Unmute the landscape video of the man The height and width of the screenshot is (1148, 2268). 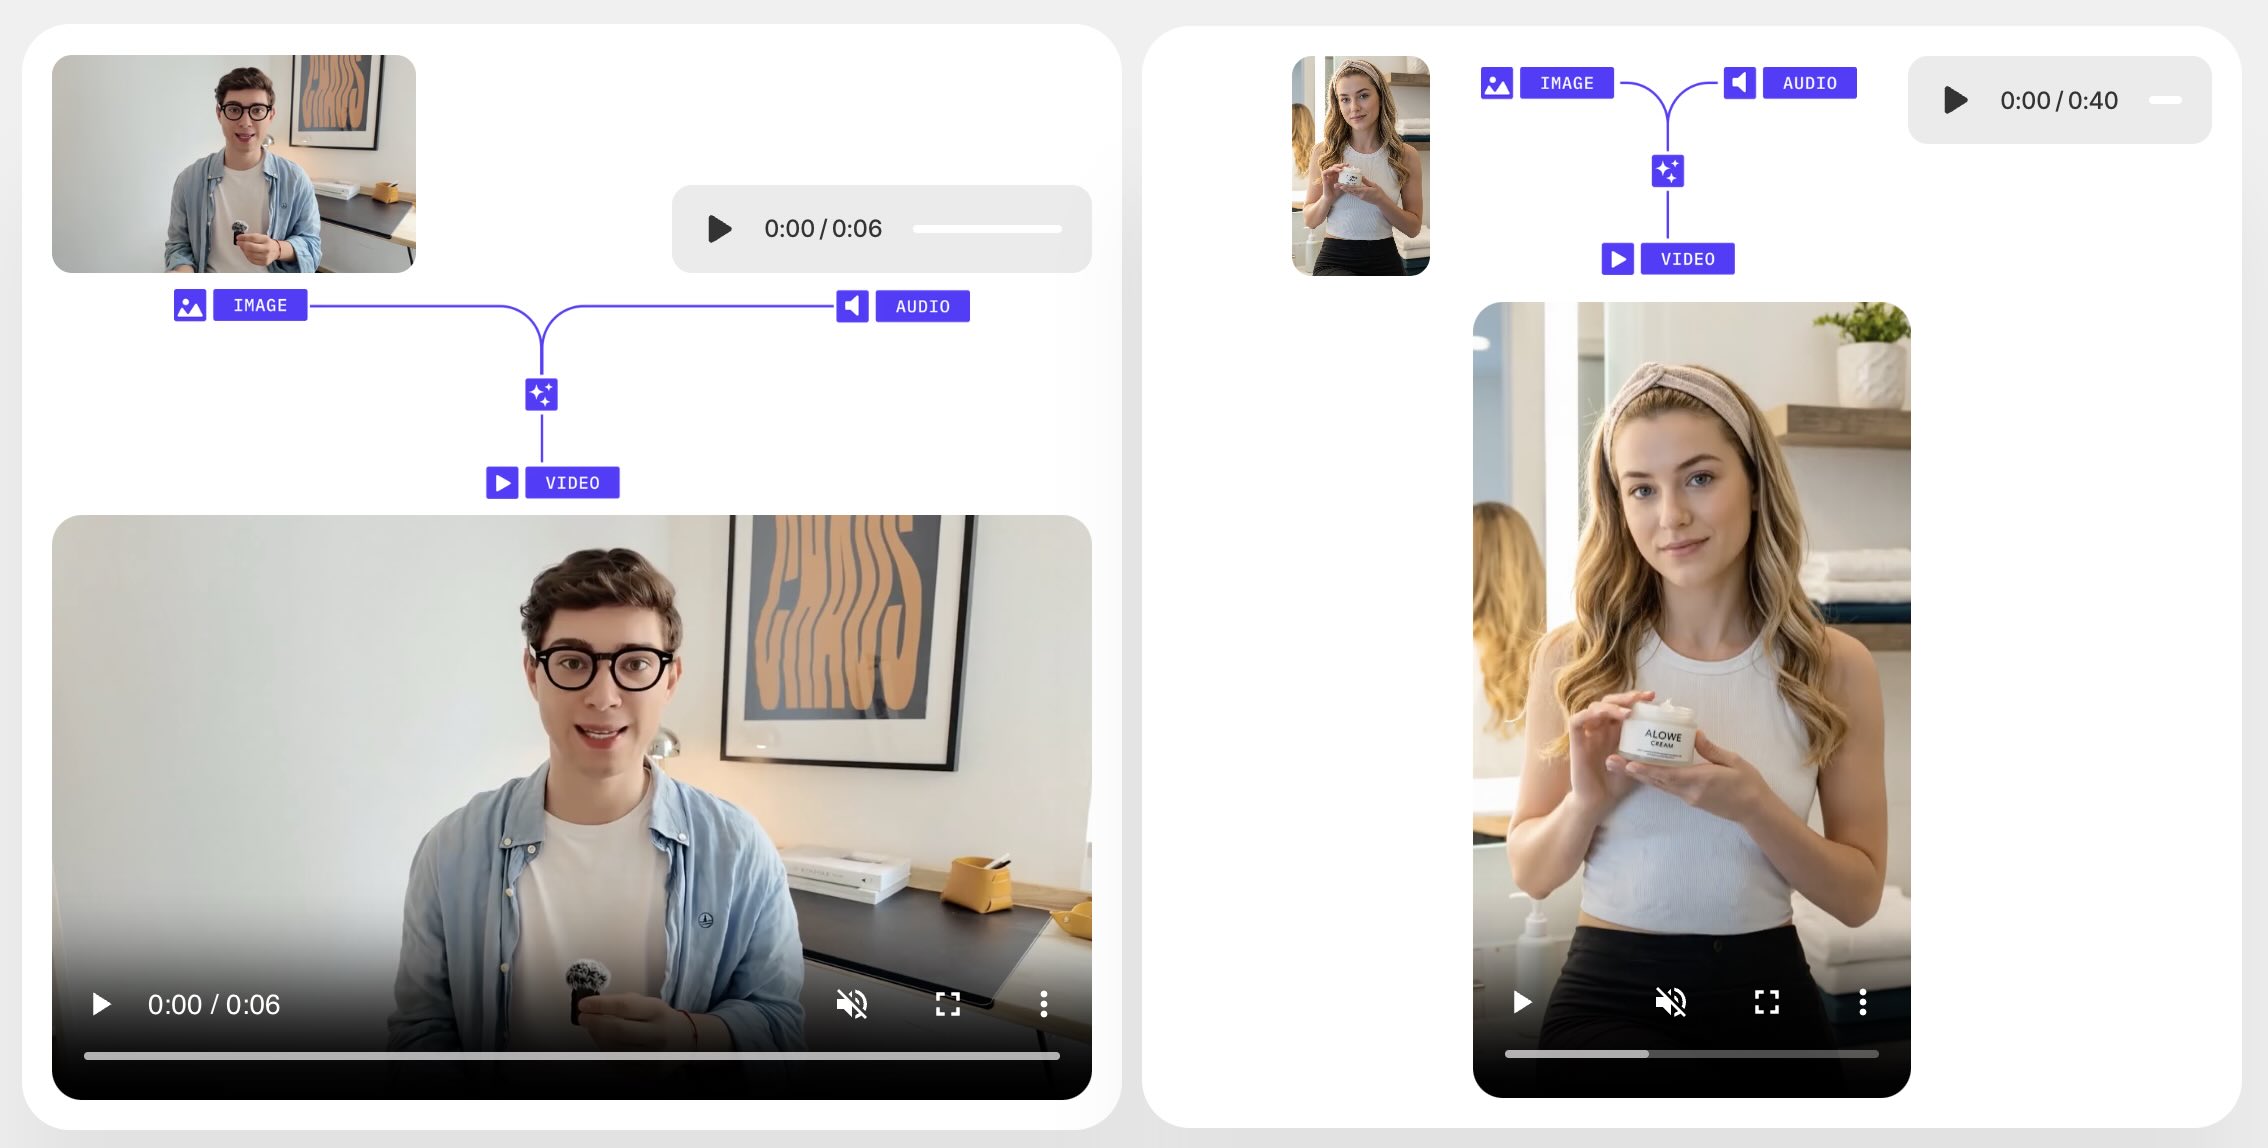click(851, 1004)
